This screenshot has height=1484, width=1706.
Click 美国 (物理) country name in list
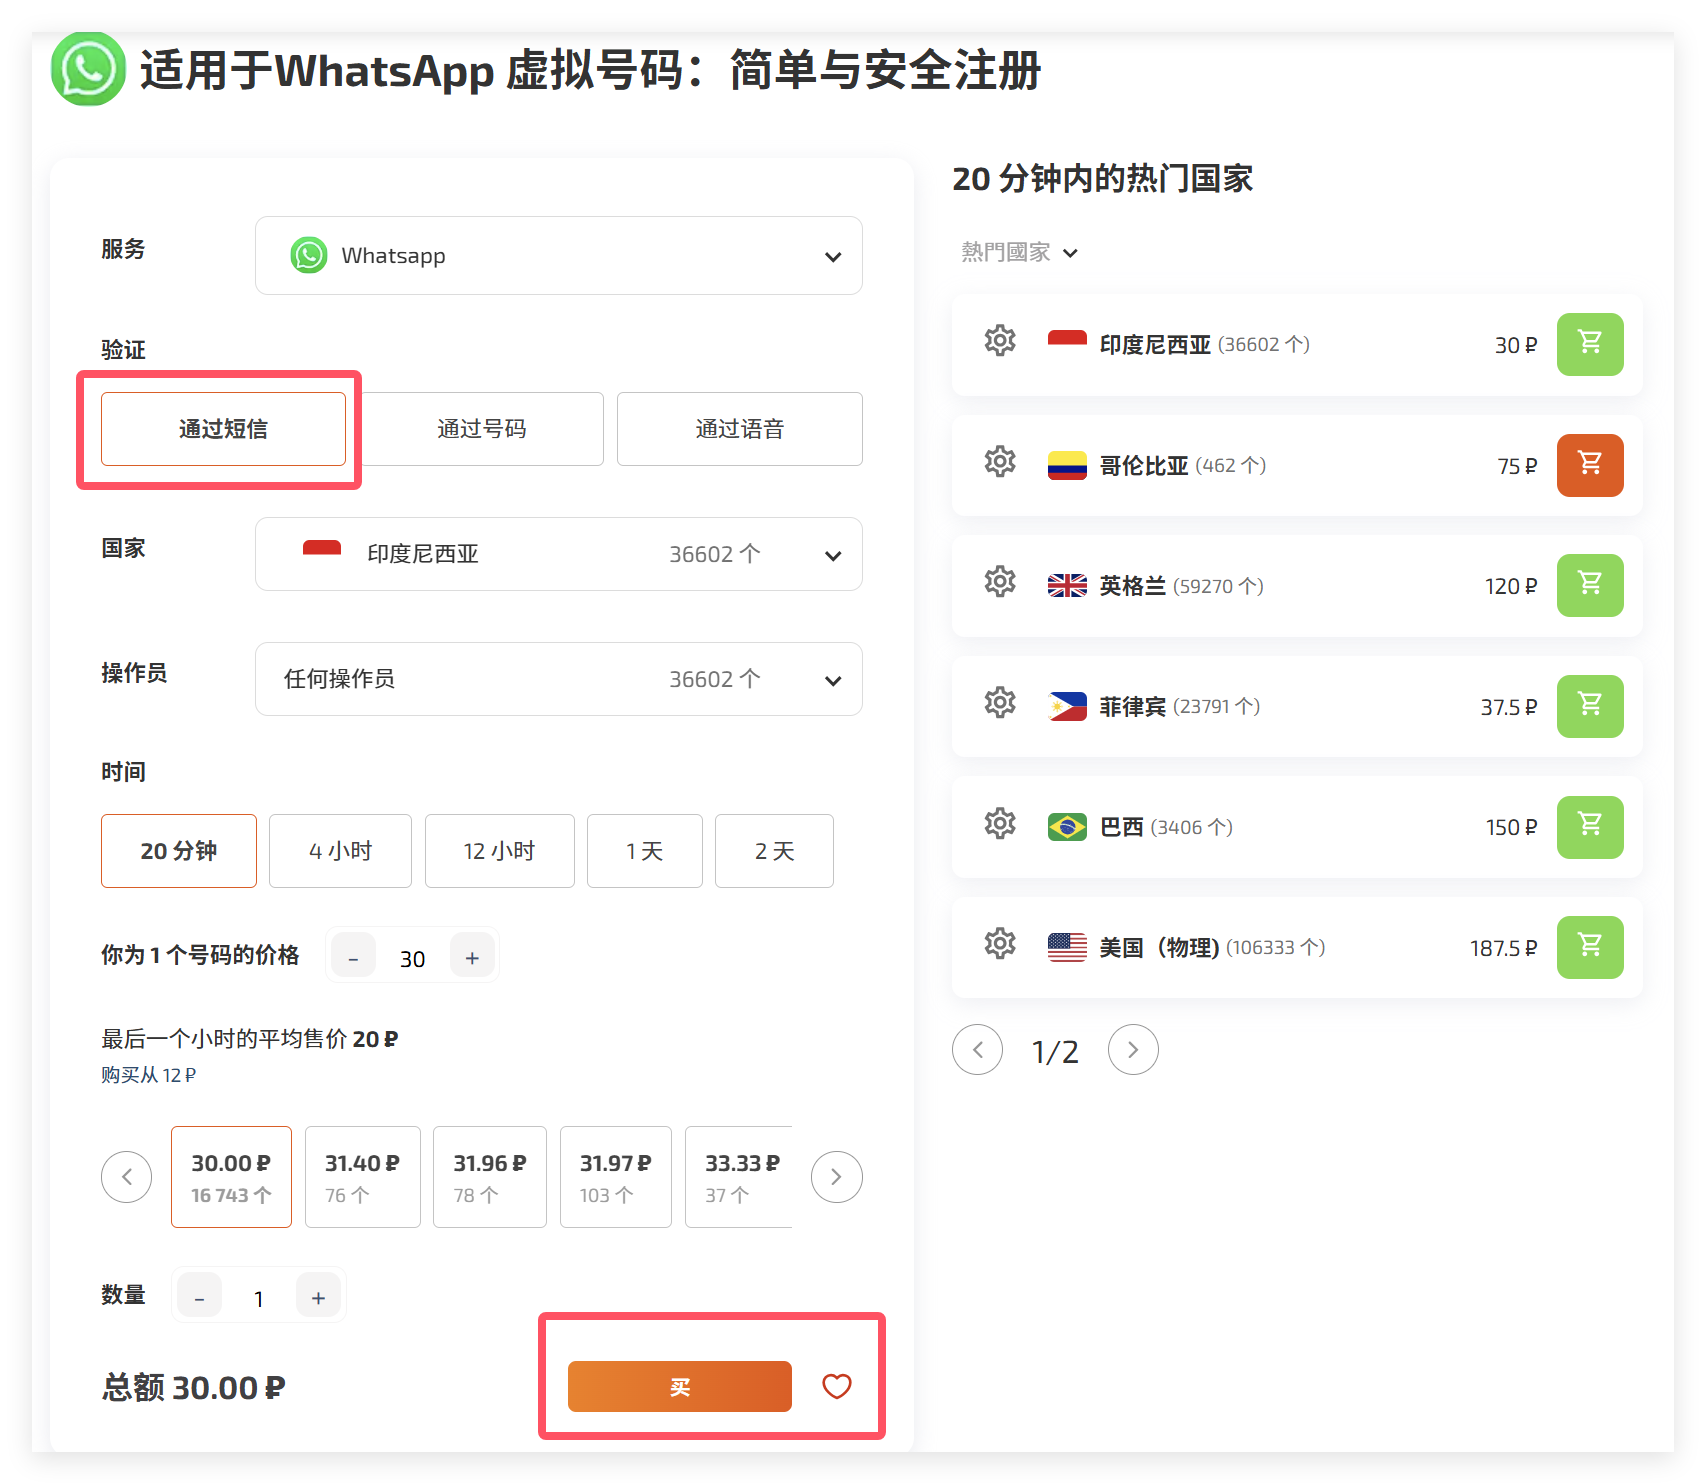pyautogui.click(x=1159, y=947)
